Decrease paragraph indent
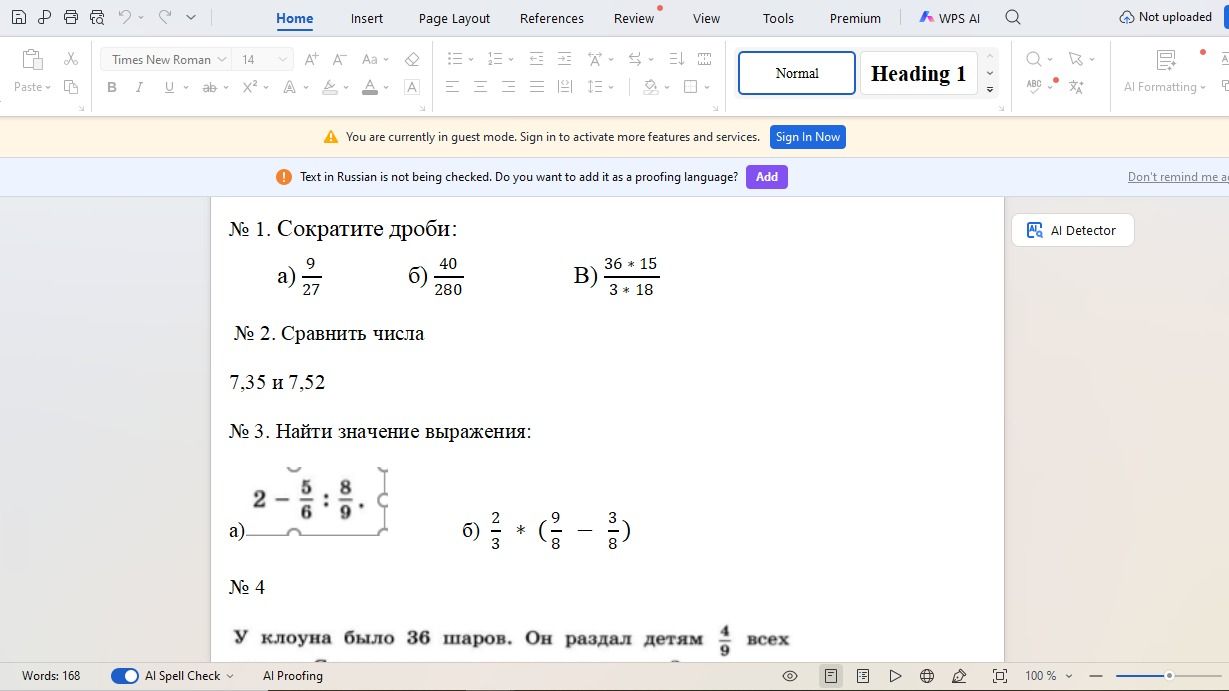1229x691 pixels. [536, 59]
